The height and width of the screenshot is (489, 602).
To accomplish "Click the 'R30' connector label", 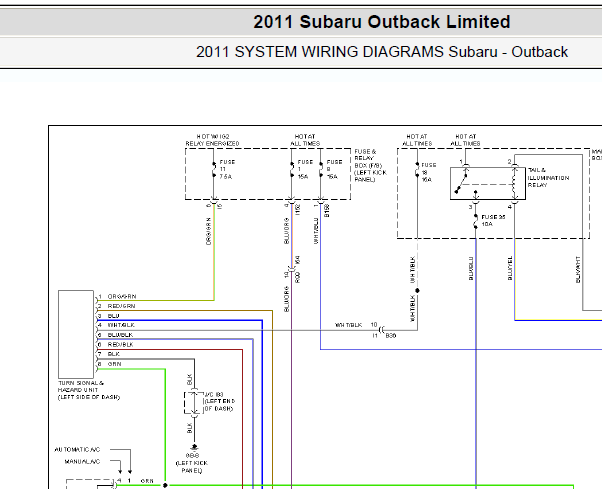I will tap(298, 278).
